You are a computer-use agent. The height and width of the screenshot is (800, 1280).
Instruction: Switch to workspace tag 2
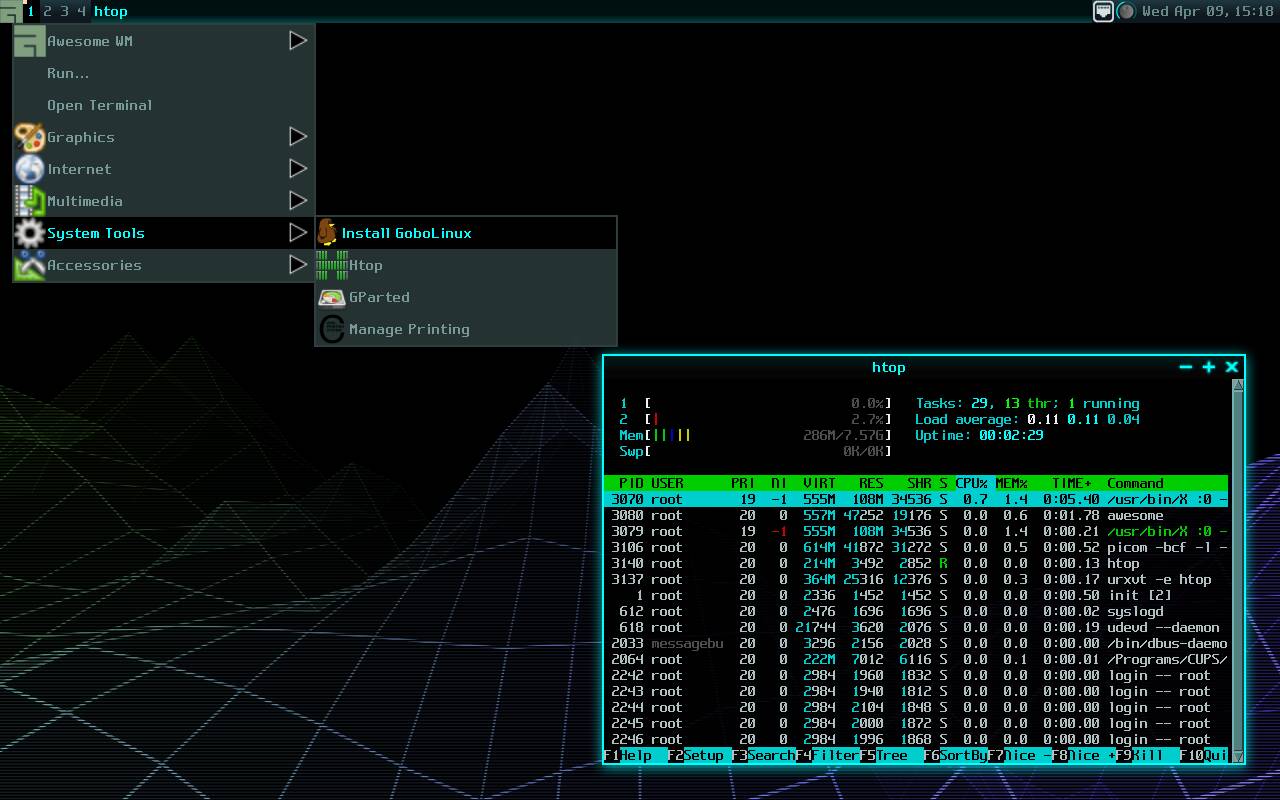(x=47, y=11)
